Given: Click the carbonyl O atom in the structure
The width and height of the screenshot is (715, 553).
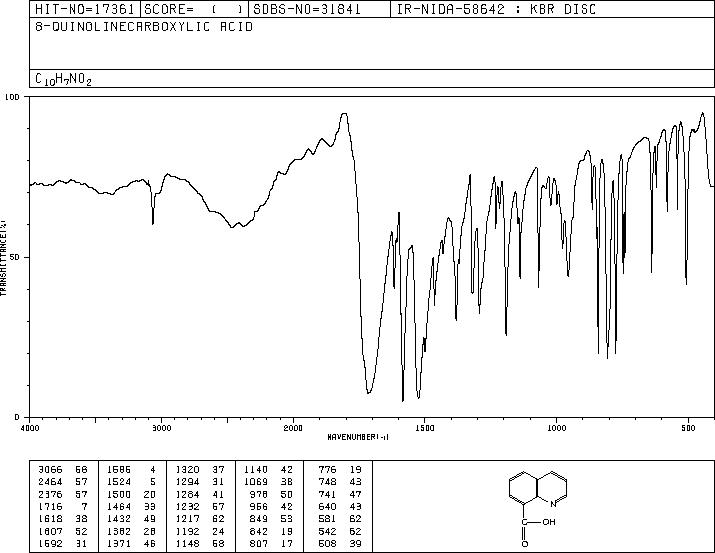Looking at the screenshot, I should (525, 544).
